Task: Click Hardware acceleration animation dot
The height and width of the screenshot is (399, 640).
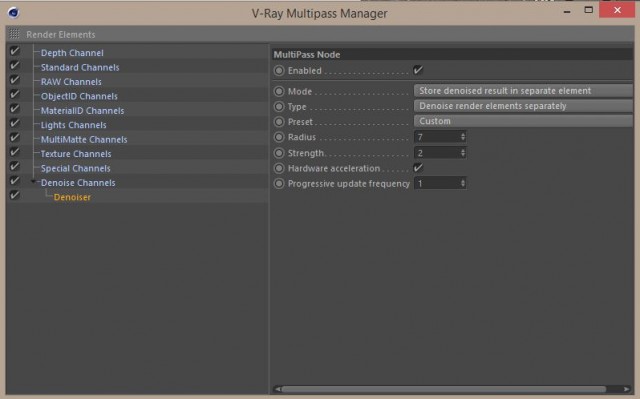Action: pos(279,168)
